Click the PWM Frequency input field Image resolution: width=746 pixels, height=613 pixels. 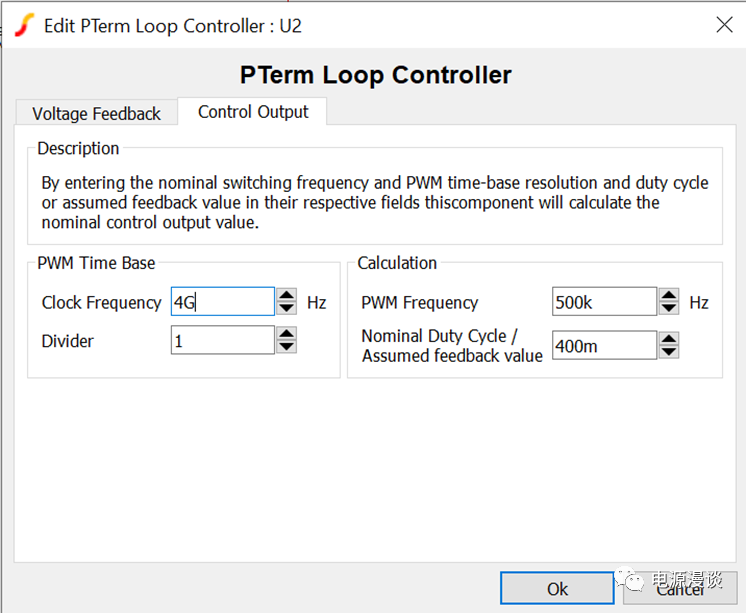(604, 302)
